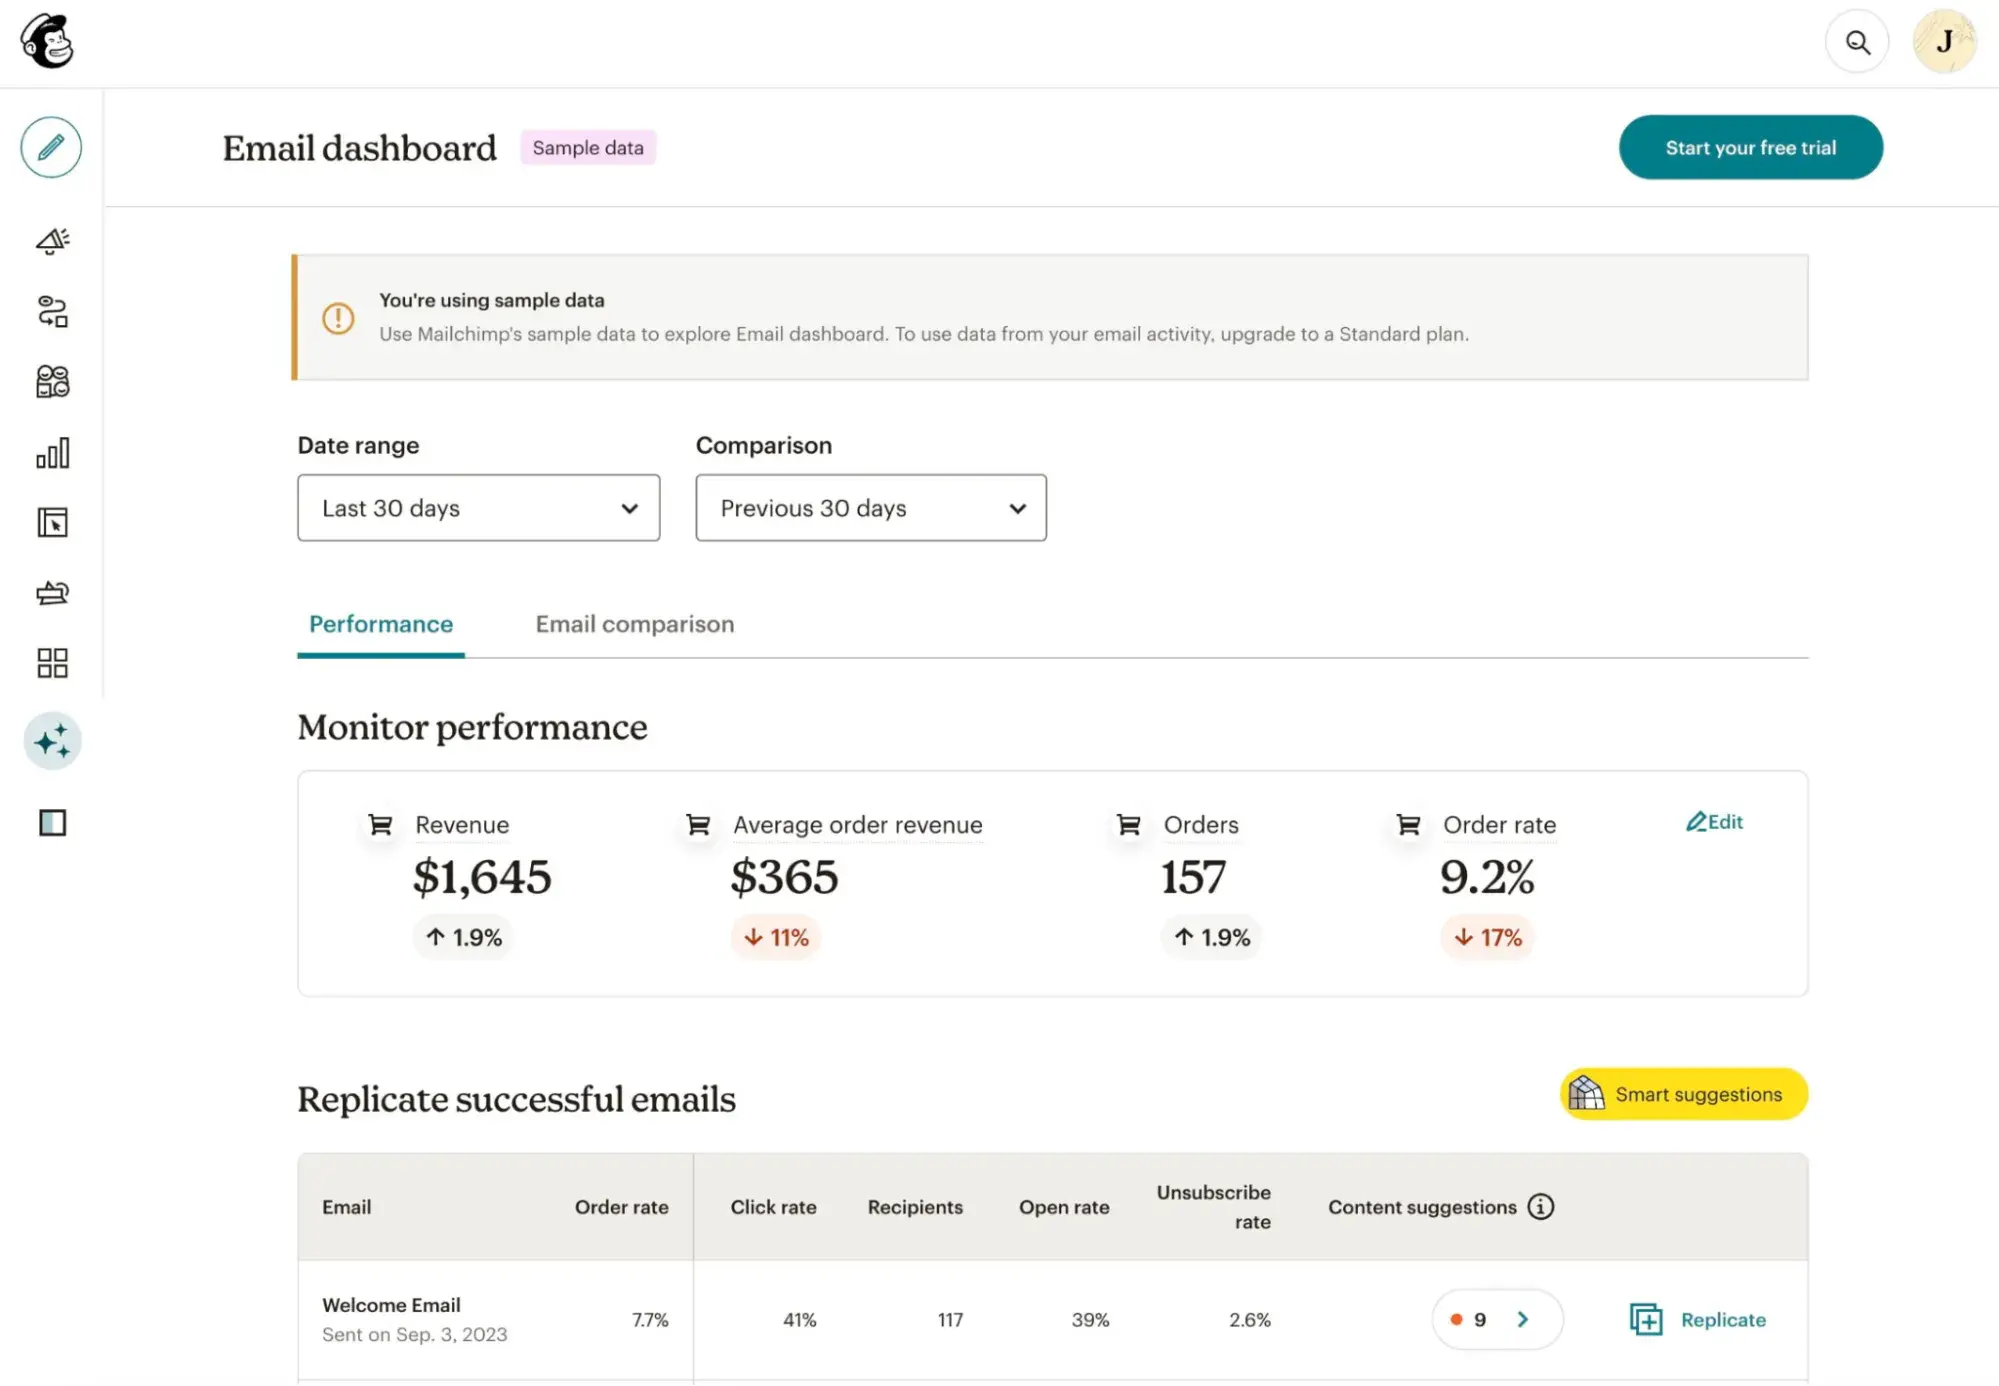1999x1386 pixels.
Task: Open the AI assistant sparkles icon
Action: point(52,741)
